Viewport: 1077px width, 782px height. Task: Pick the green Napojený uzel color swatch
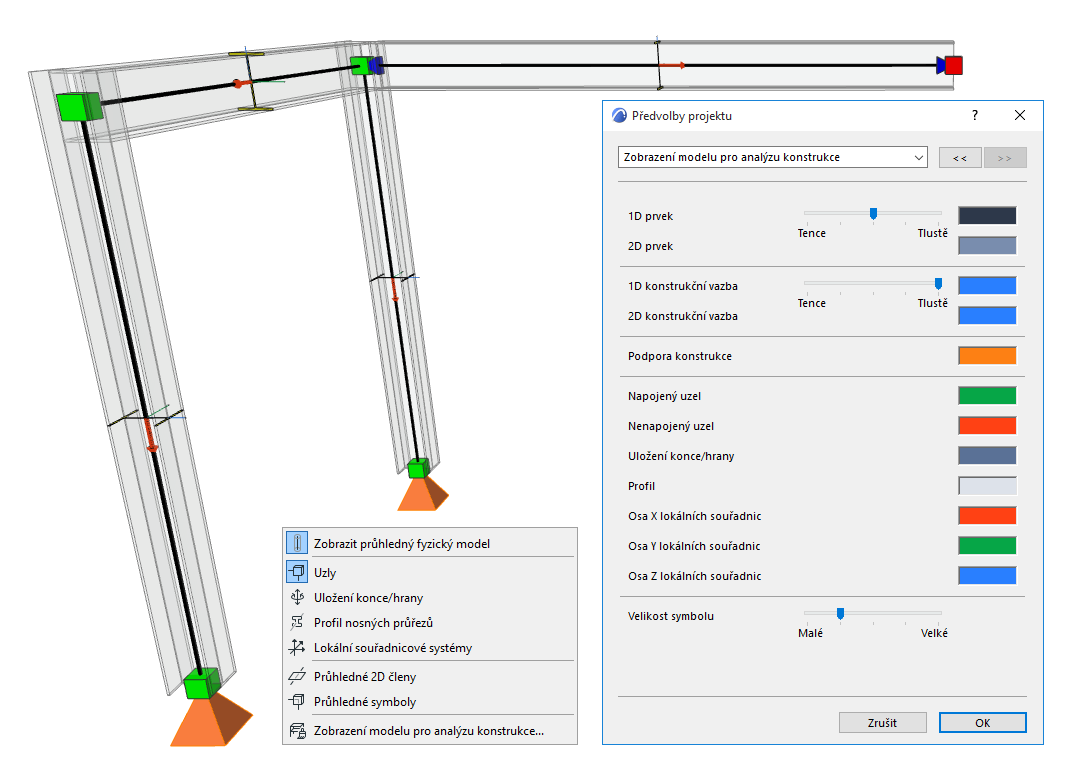[988, 395]
